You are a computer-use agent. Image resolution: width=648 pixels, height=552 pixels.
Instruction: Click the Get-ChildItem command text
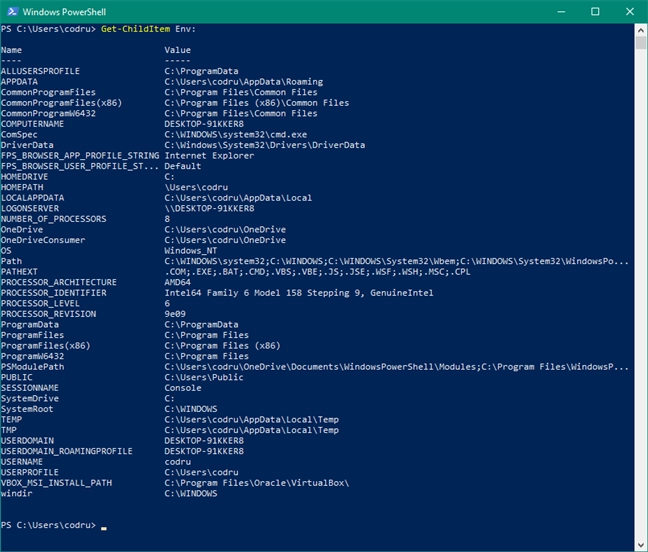coord(135,29)
